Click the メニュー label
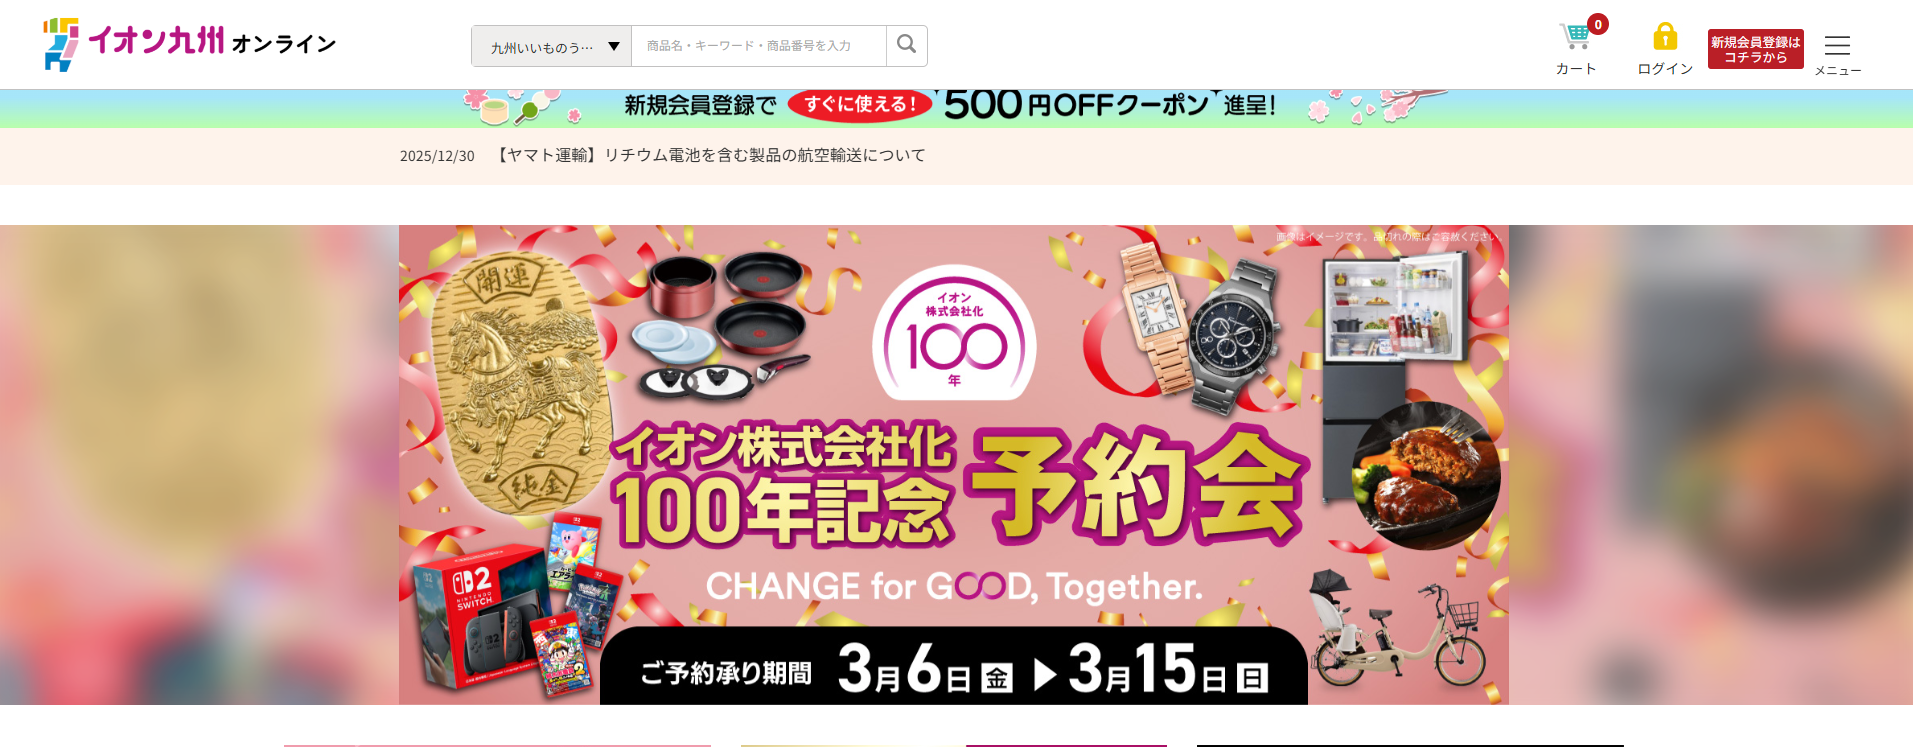Viewport: 1913px width, 747px height. 1838,70
